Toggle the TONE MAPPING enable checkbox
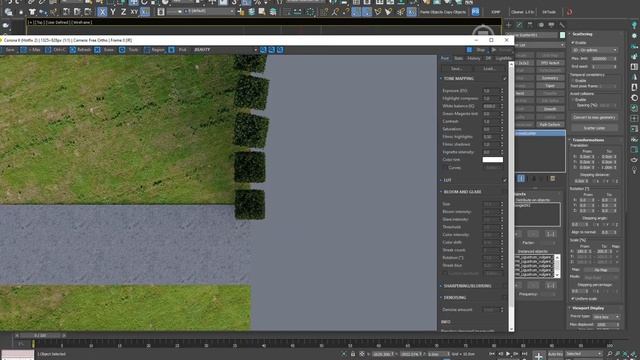Screen dimensions: 640x360 (x=505, y=78)
